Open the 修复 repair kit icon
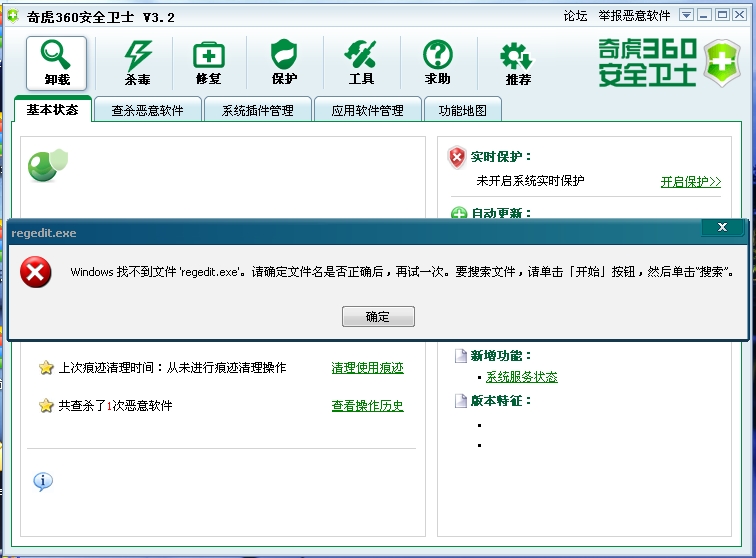Image resolution: width=756 pixels, height=558 pixels. 209,63
